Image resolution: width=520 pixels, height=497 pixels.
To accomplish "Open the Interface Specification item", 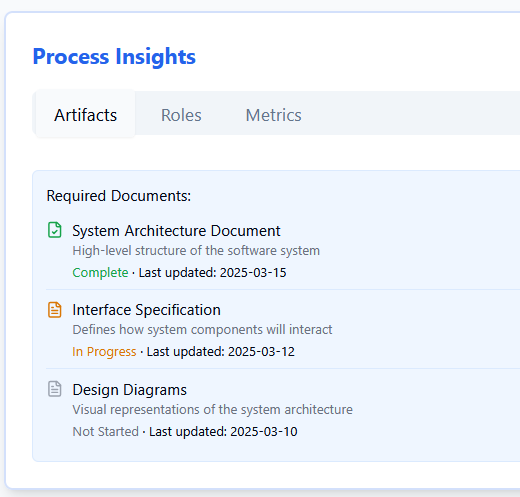I will point(146,310).
